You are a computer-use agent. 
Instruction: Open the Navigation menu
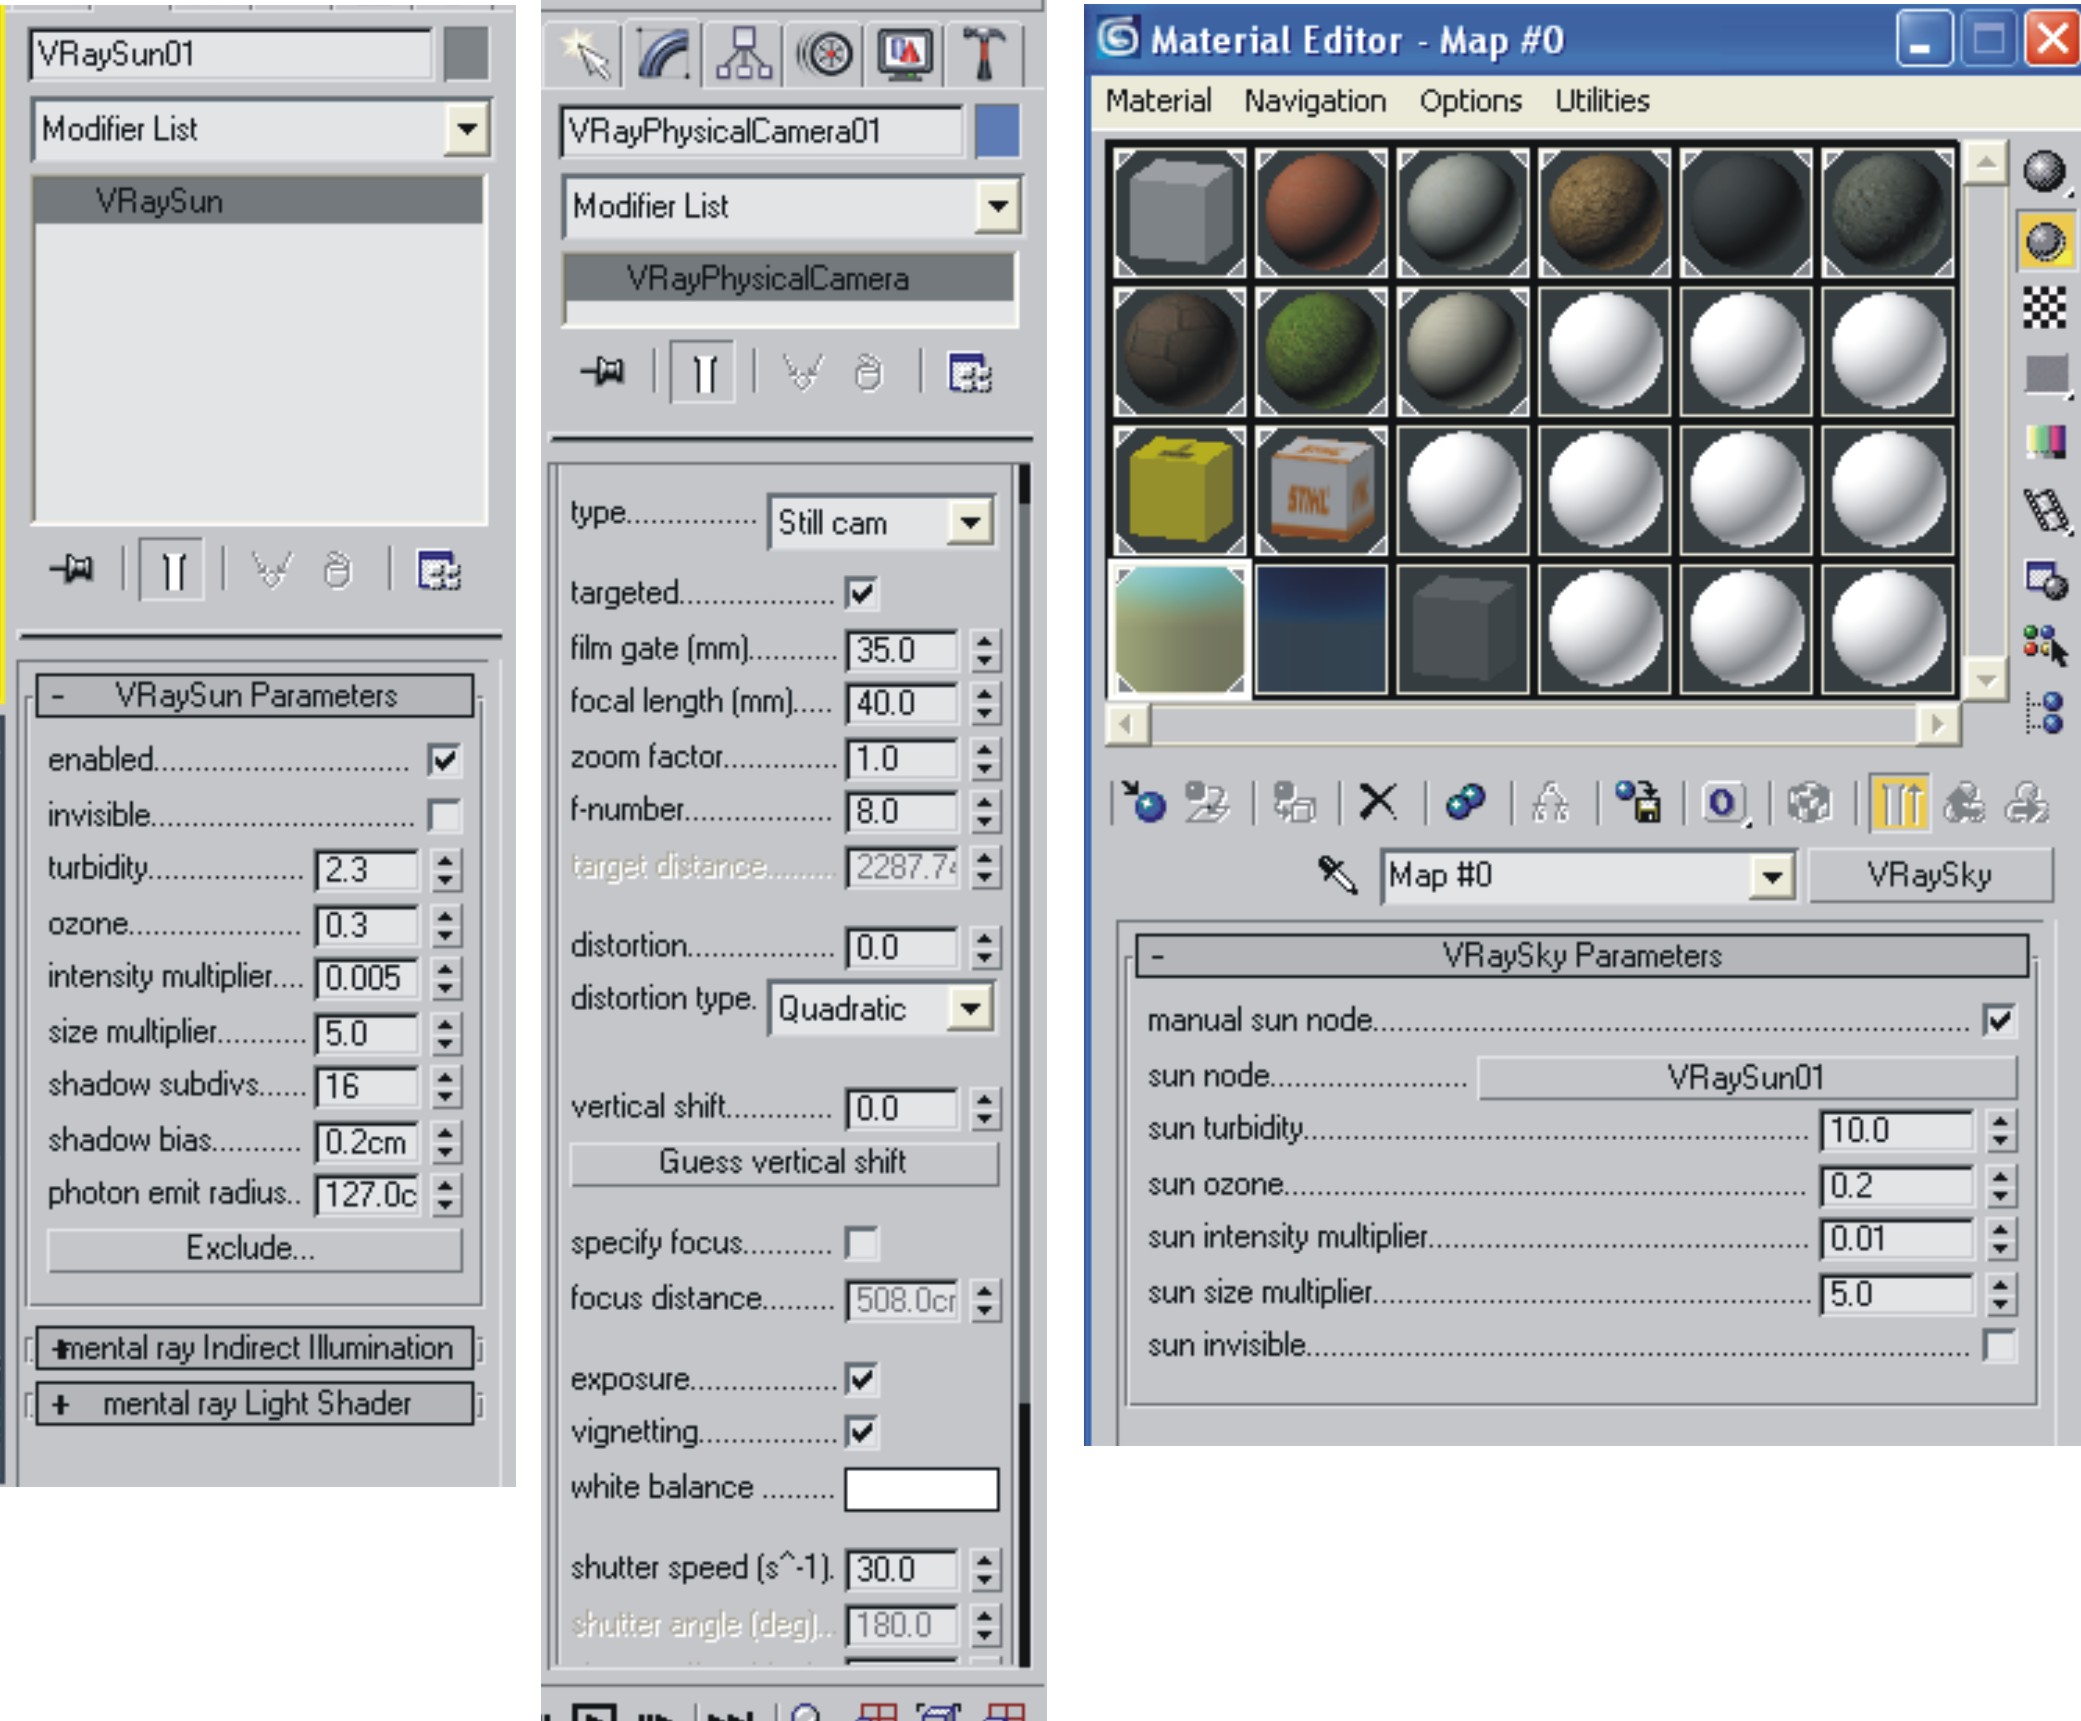(1314, 101)
